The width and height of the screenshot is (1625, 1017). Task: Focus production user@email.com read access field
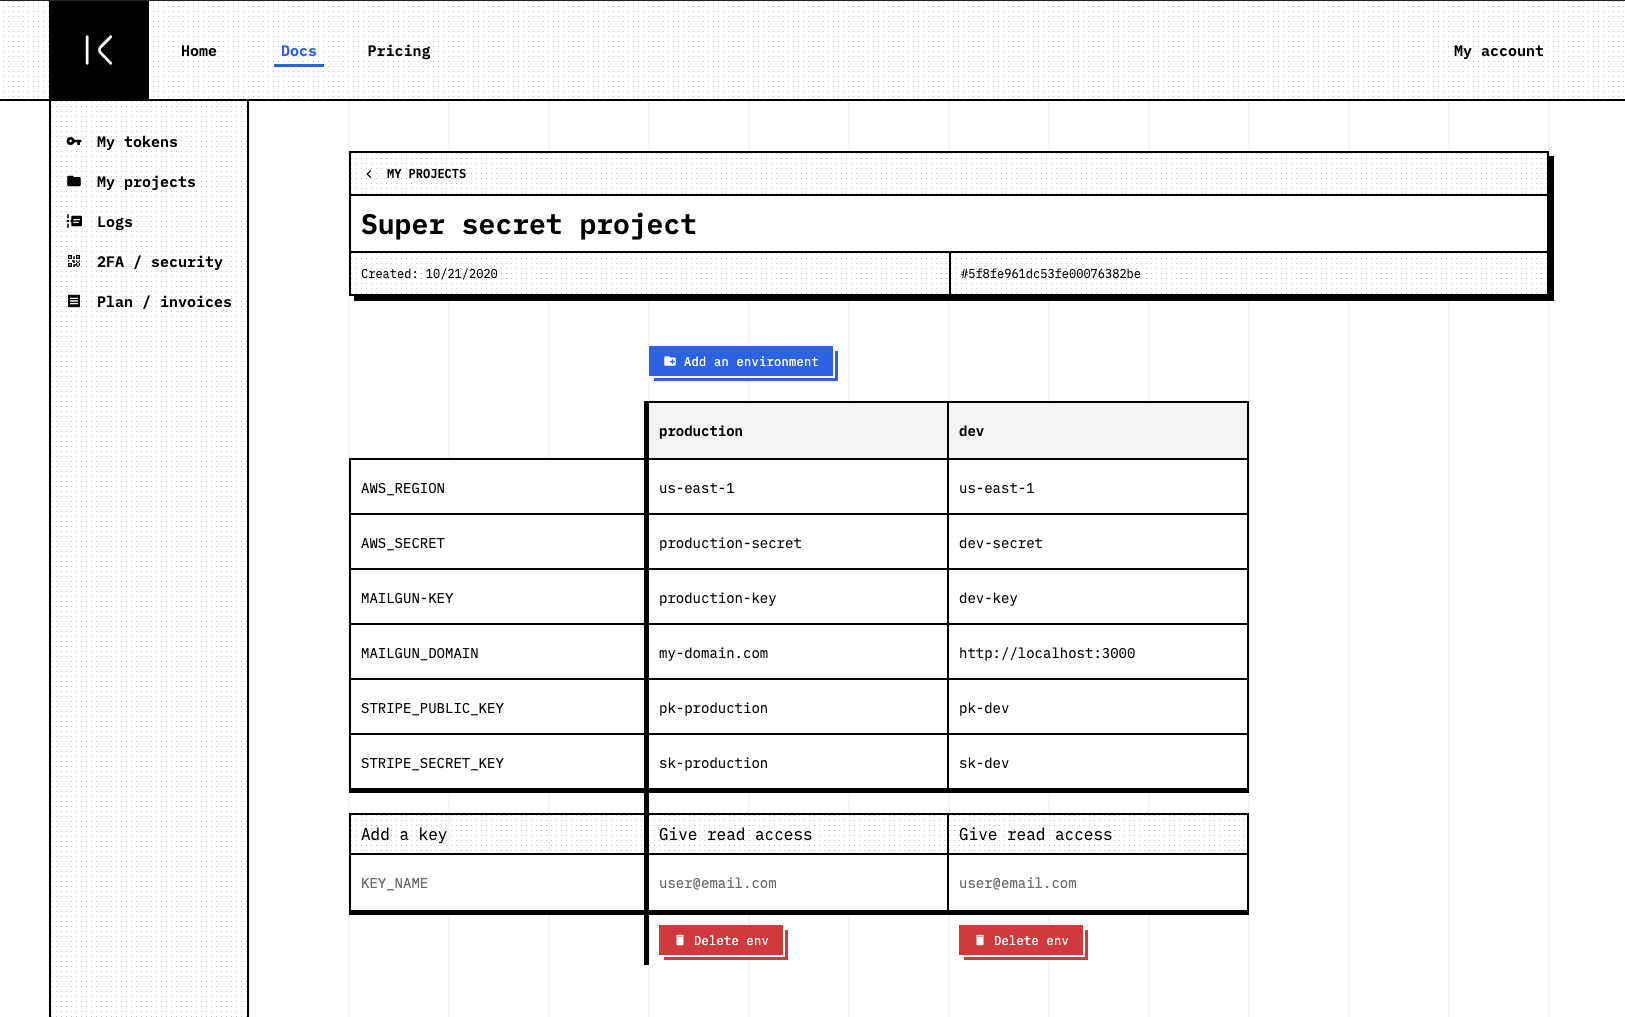pyautogui.click(x=798, y=883)
